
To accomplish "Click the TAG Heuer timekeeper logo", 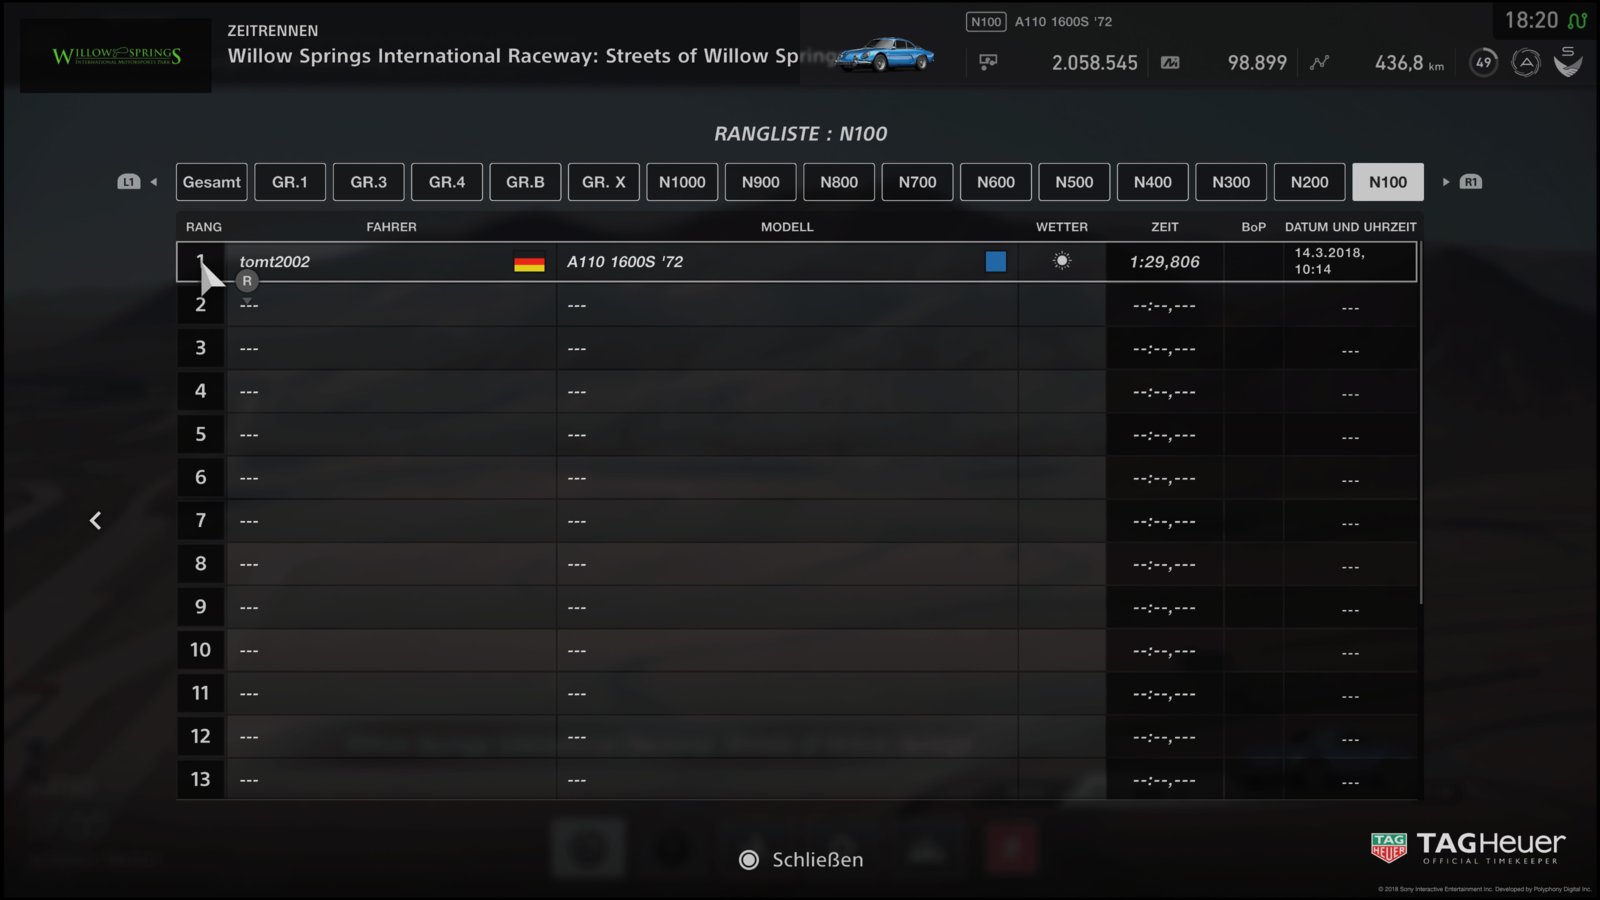I will click(x=1468, y=848).
